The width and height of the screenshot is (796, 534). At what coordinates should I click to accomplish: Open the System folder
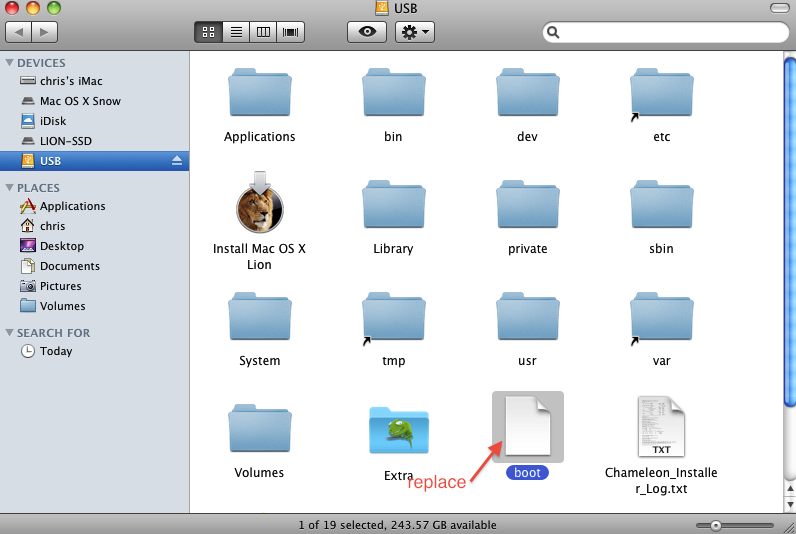(x=259, y=317)
